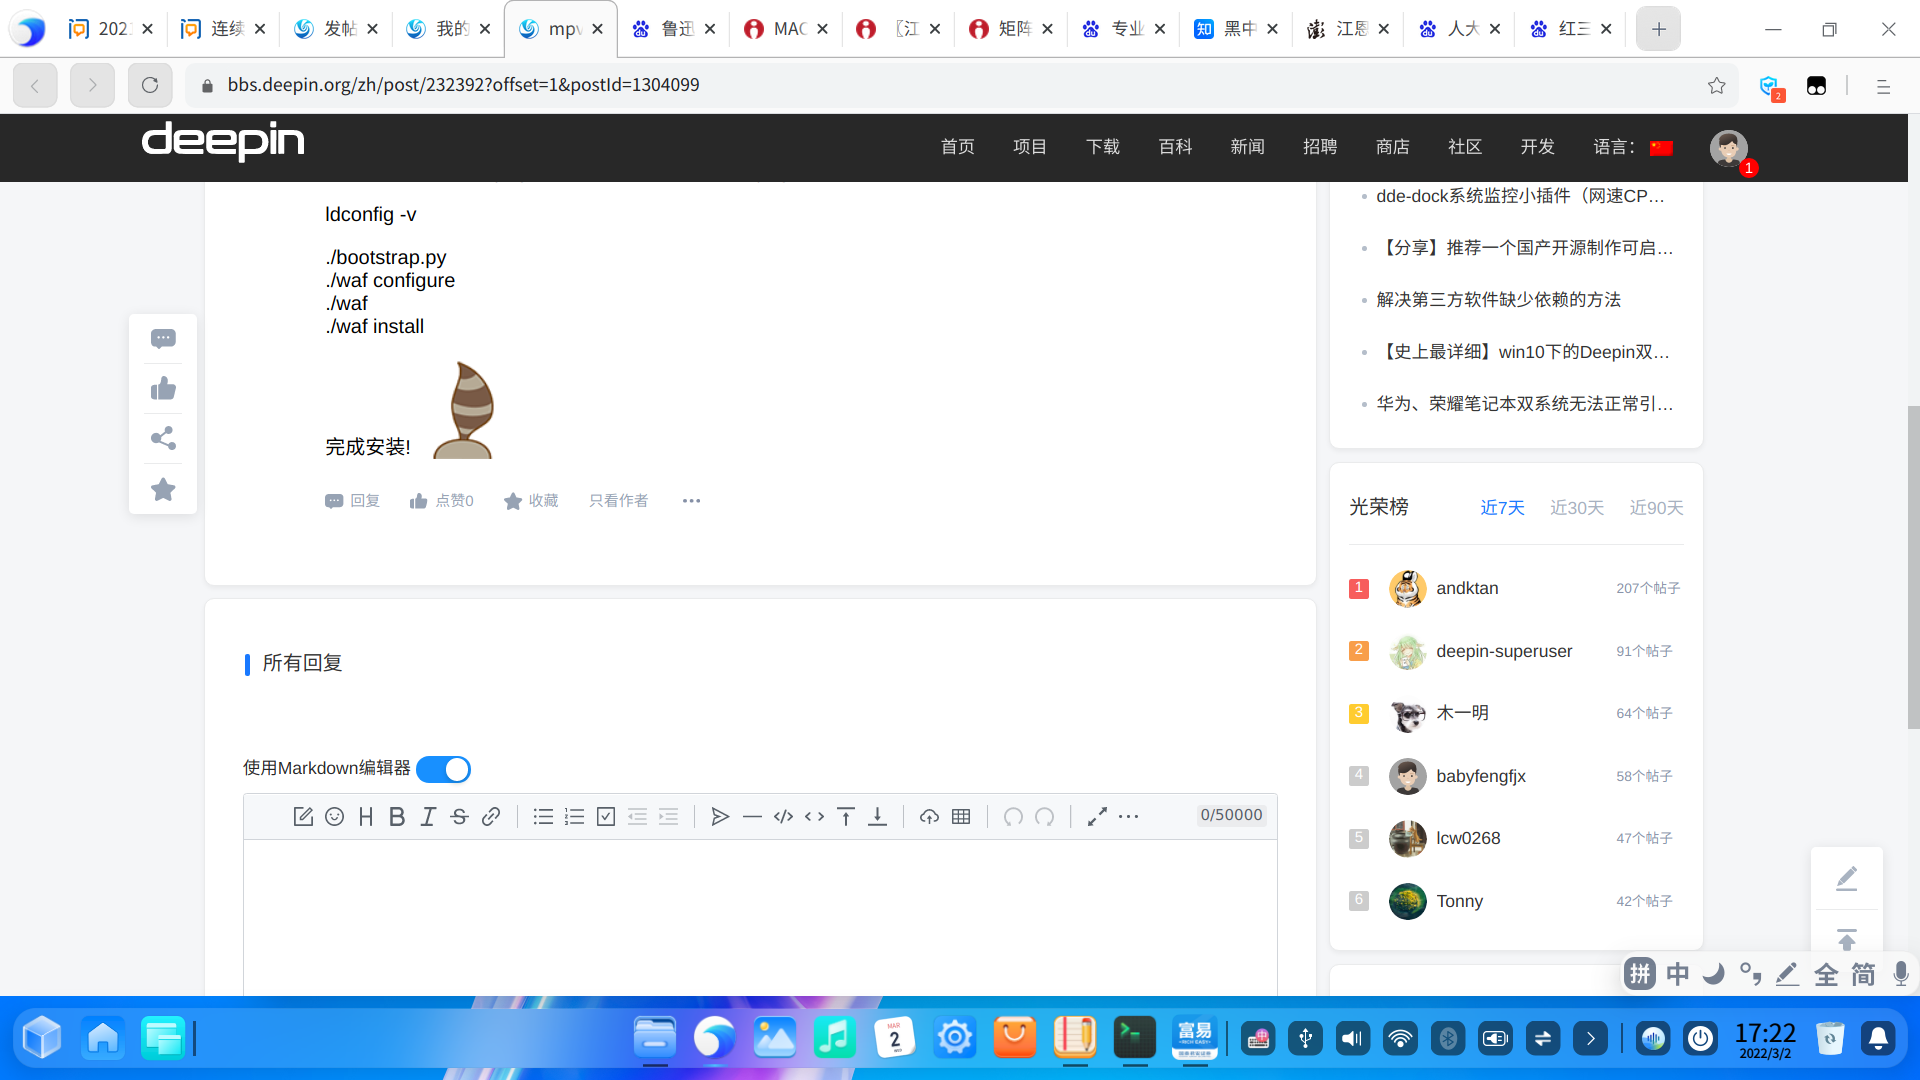This screenshot has height=1080, width=1920.
Task: Apply strikethrough formatting in the editor
Action: 459,817
